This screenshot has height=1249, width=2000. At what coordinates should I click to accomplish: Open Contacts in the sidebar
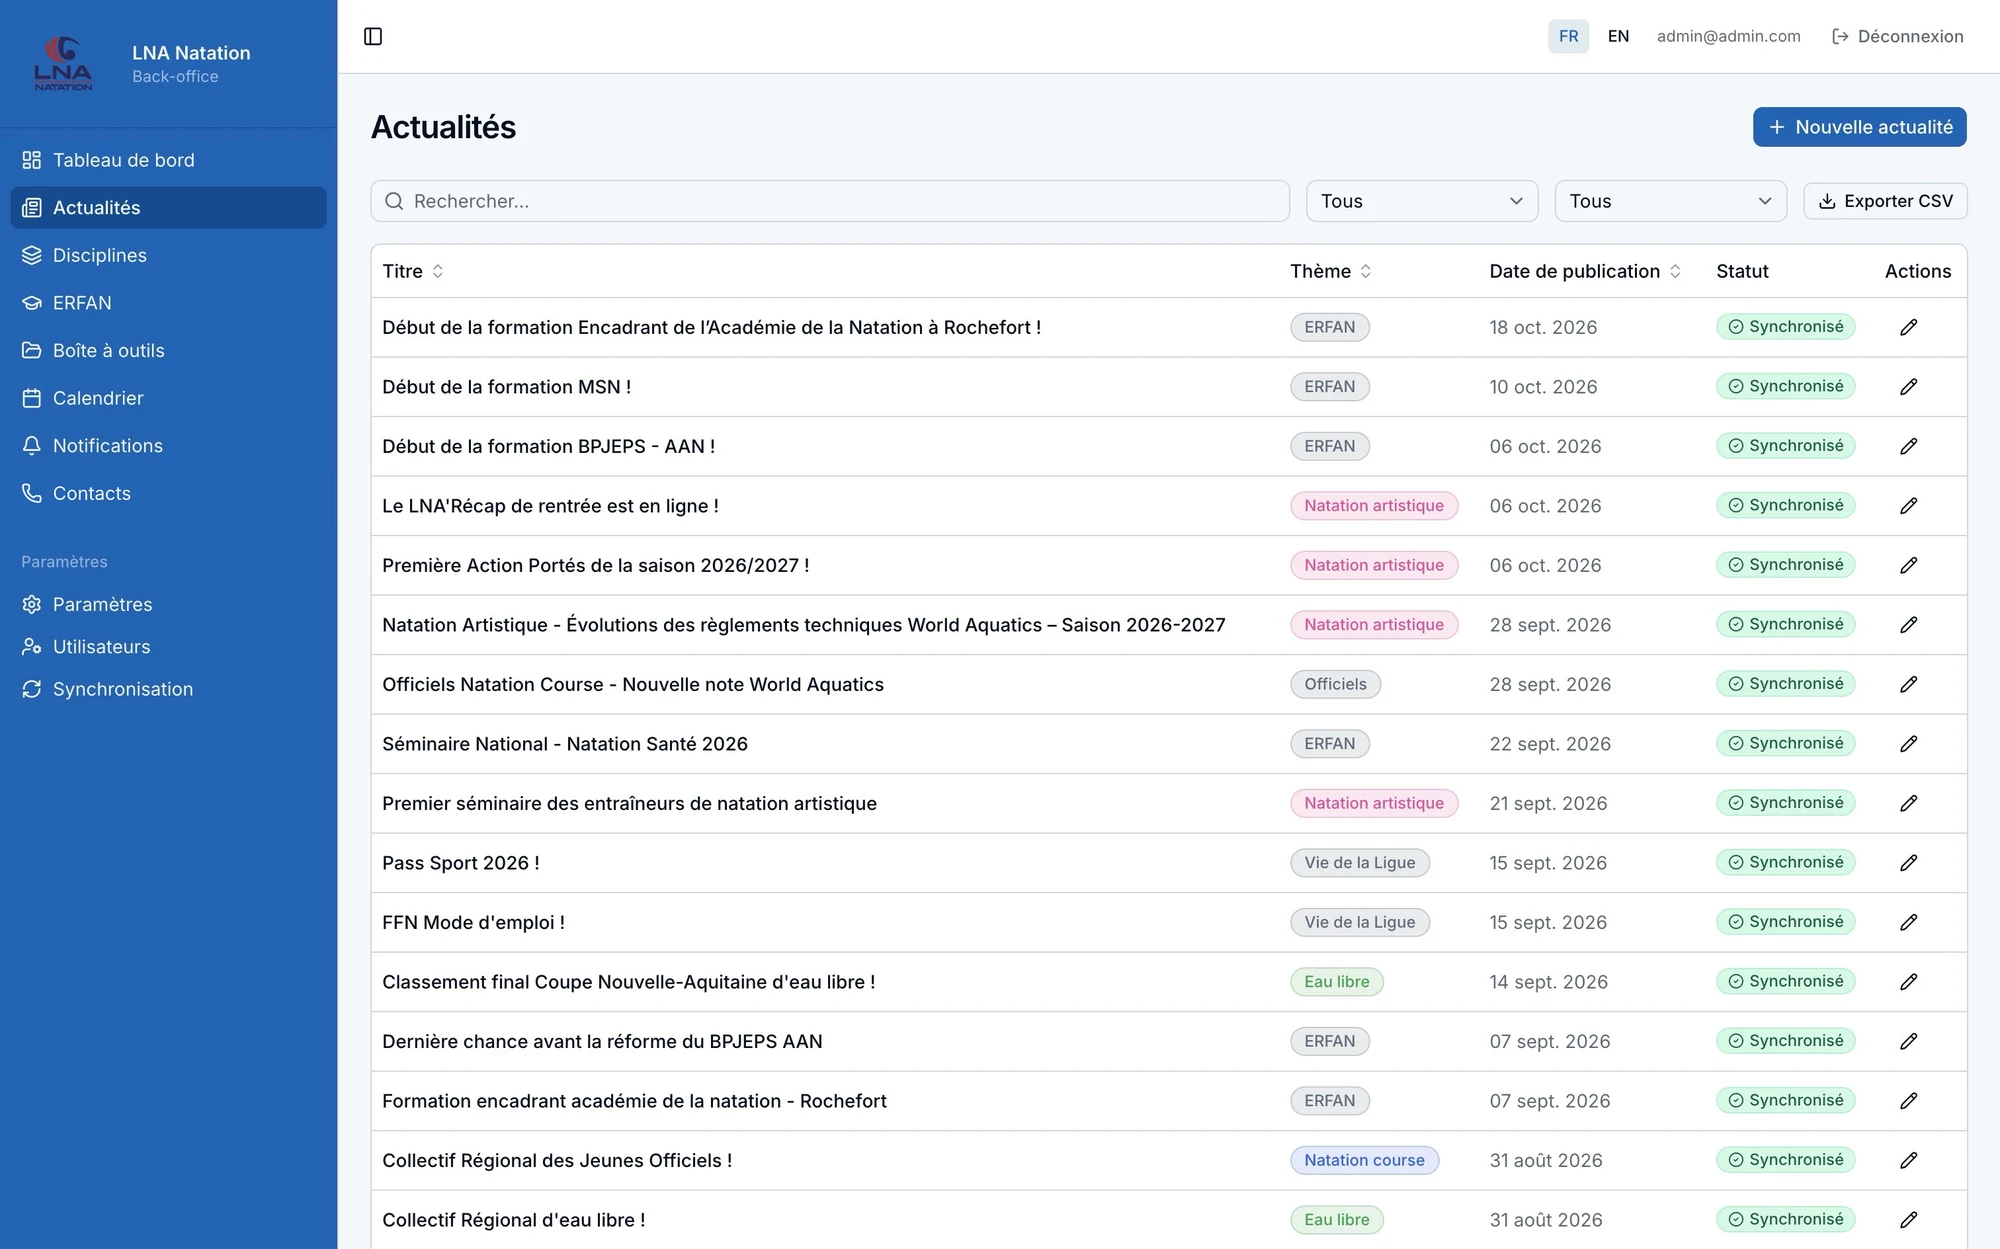pyautogui.click(x=168, y=493)
